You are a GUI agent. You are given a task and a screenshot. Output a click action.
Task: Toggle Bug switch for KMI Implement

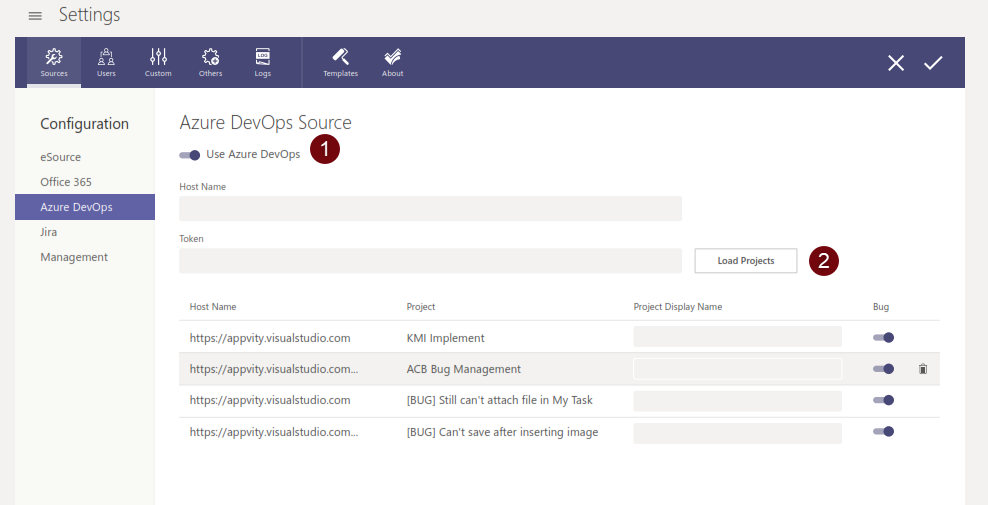pos(883,338)
